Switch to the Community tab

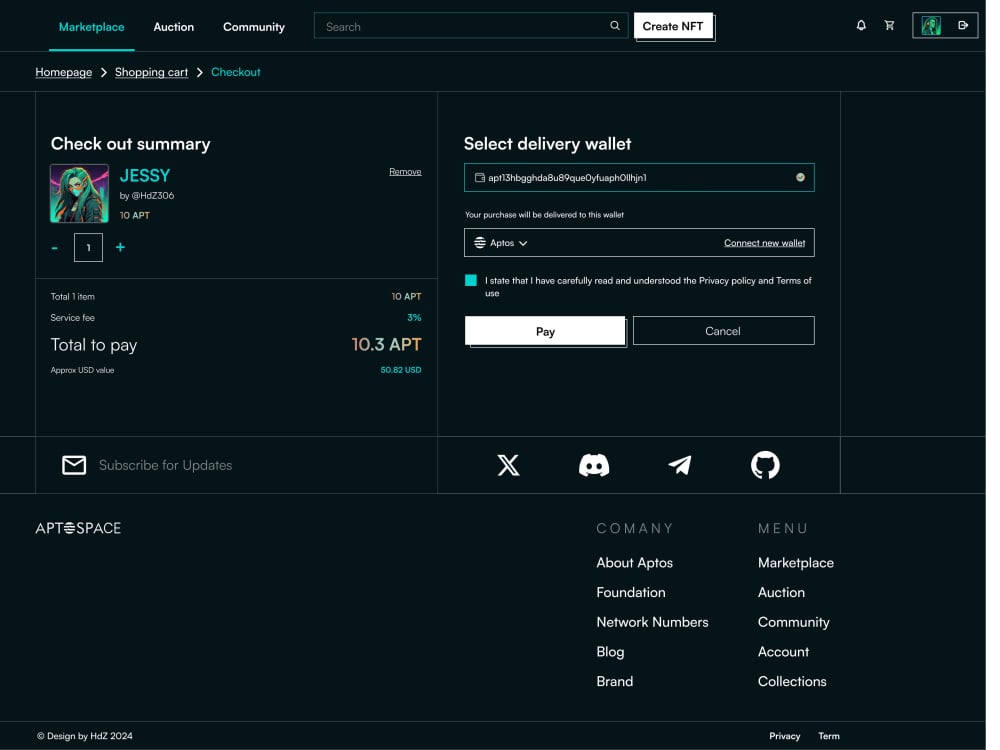tap(254, 27)
